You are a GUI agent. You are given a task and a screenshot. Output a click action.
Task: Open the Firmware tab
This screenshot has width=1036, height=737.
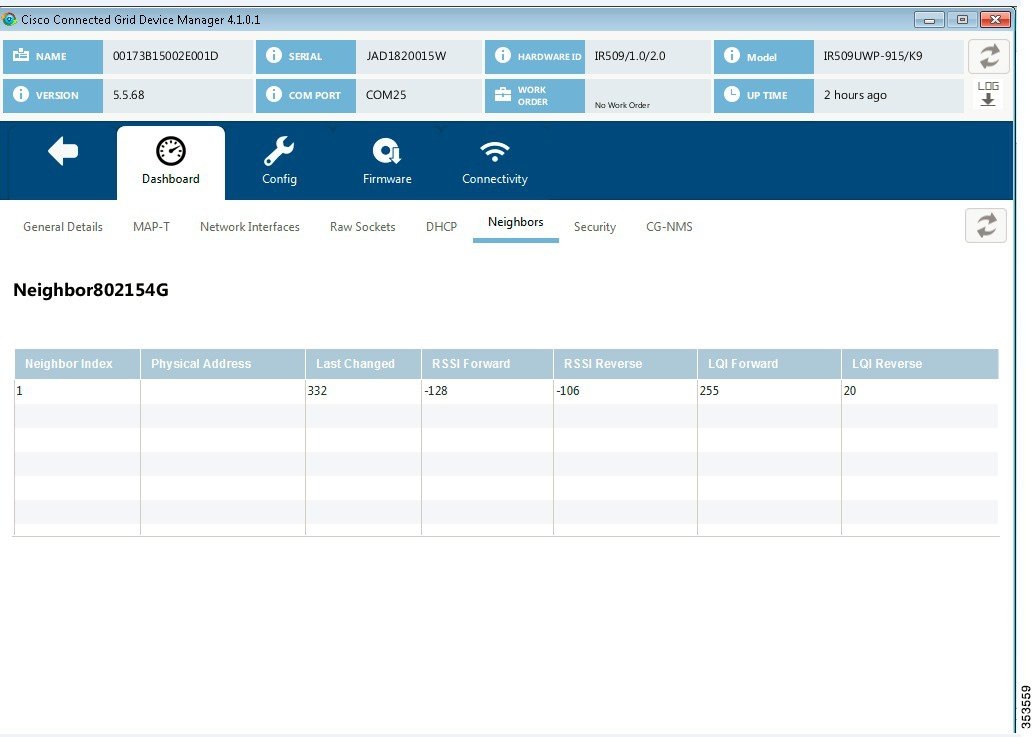pos(387,161)
